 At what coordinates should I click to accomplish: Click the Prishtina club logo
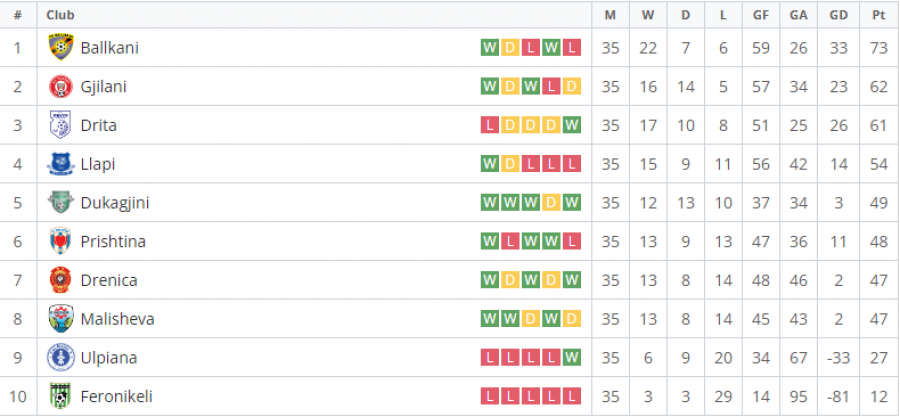coord(61,241)
